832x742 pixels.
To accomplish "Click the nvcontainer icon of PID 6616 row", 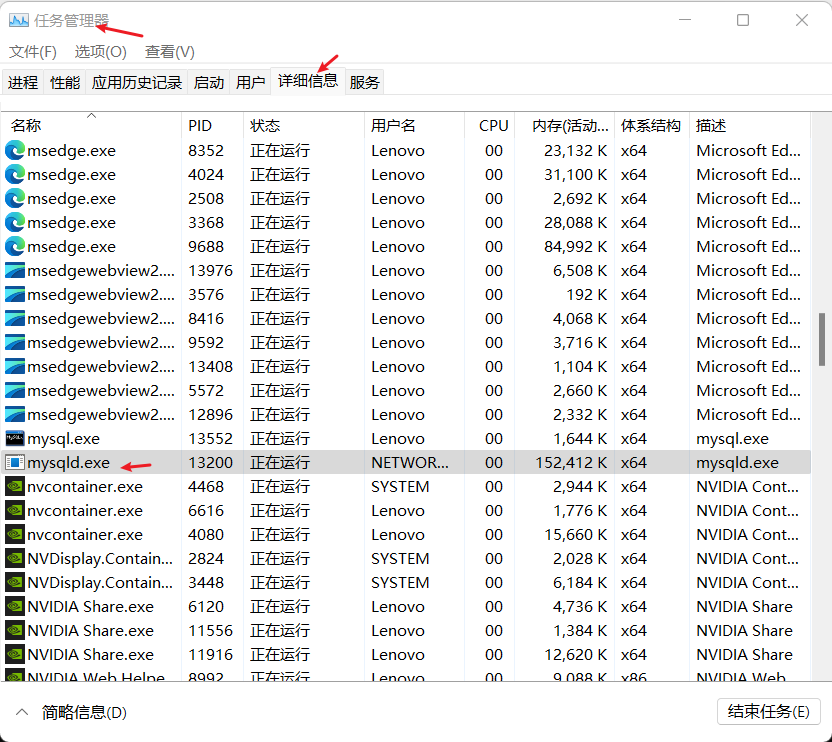I will pyautogui.click(x=15, y=511).
